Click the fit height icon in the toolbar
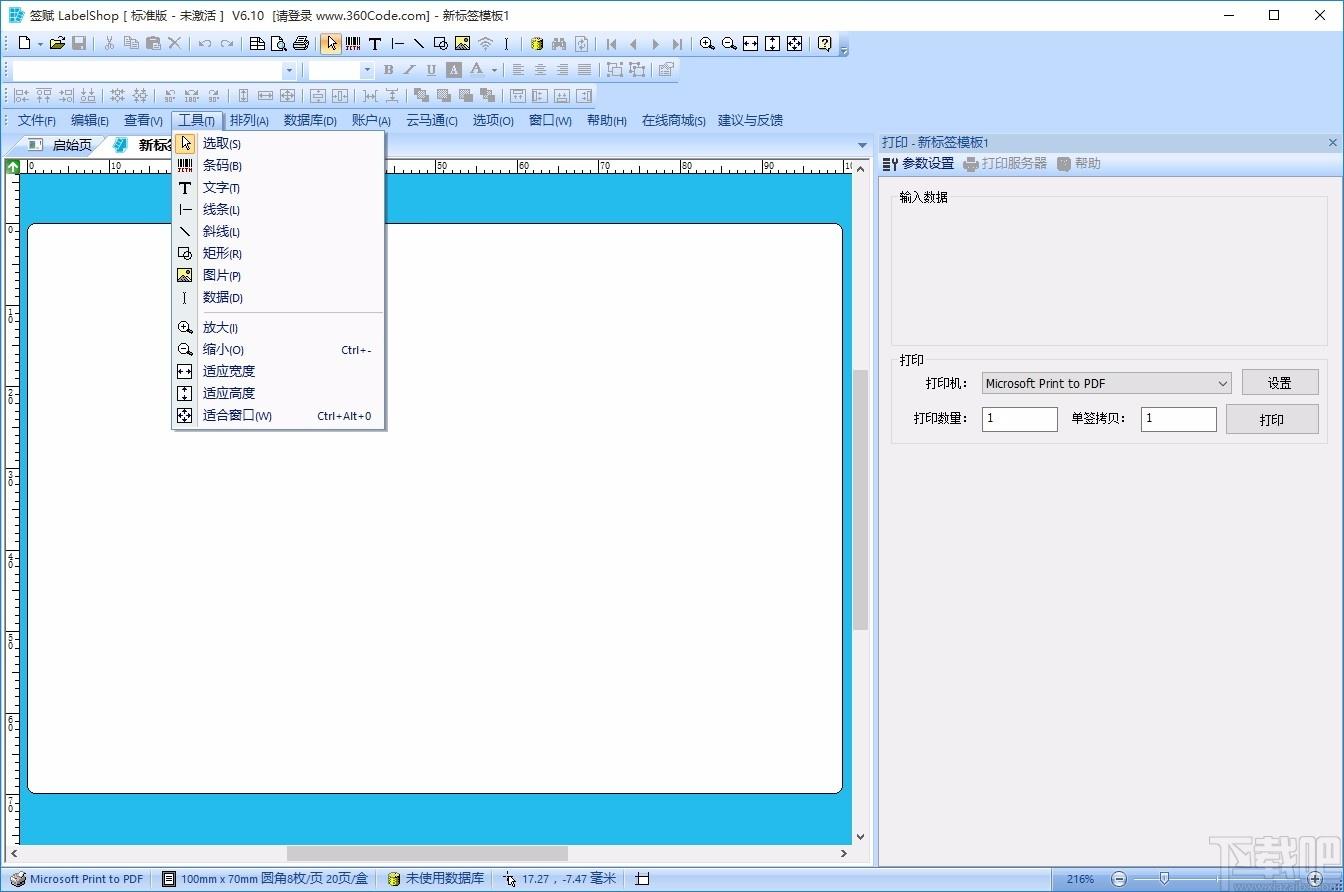This screenshot has height=892, width=1344. point(772,43)
